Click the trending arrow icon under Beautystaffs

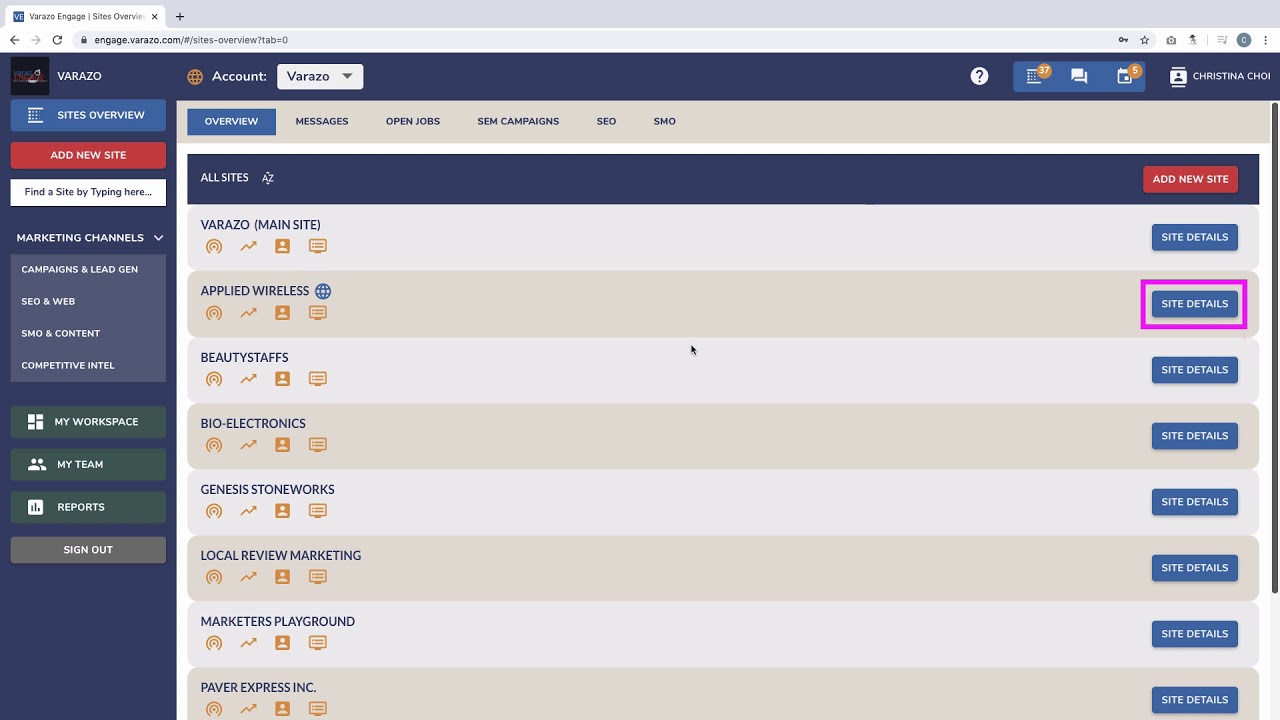[x=248, y=378]
